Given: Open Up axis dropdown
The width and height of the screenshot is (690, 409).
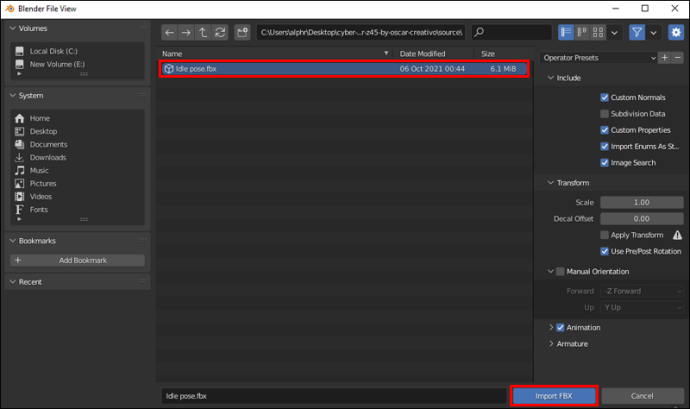Looking at the screenshot, I should tap(642, 307).
